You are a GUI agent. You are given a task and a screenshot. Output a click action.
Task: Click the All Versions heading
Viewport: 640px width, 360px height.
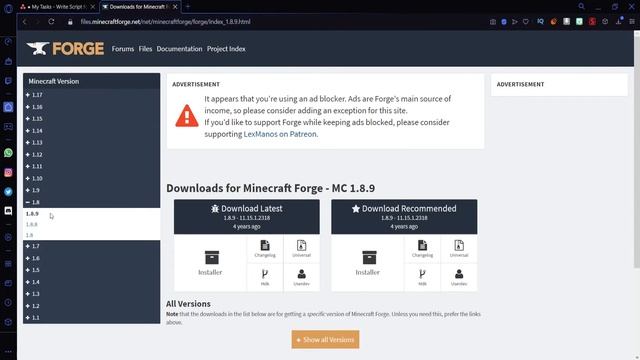coord(188,304)
